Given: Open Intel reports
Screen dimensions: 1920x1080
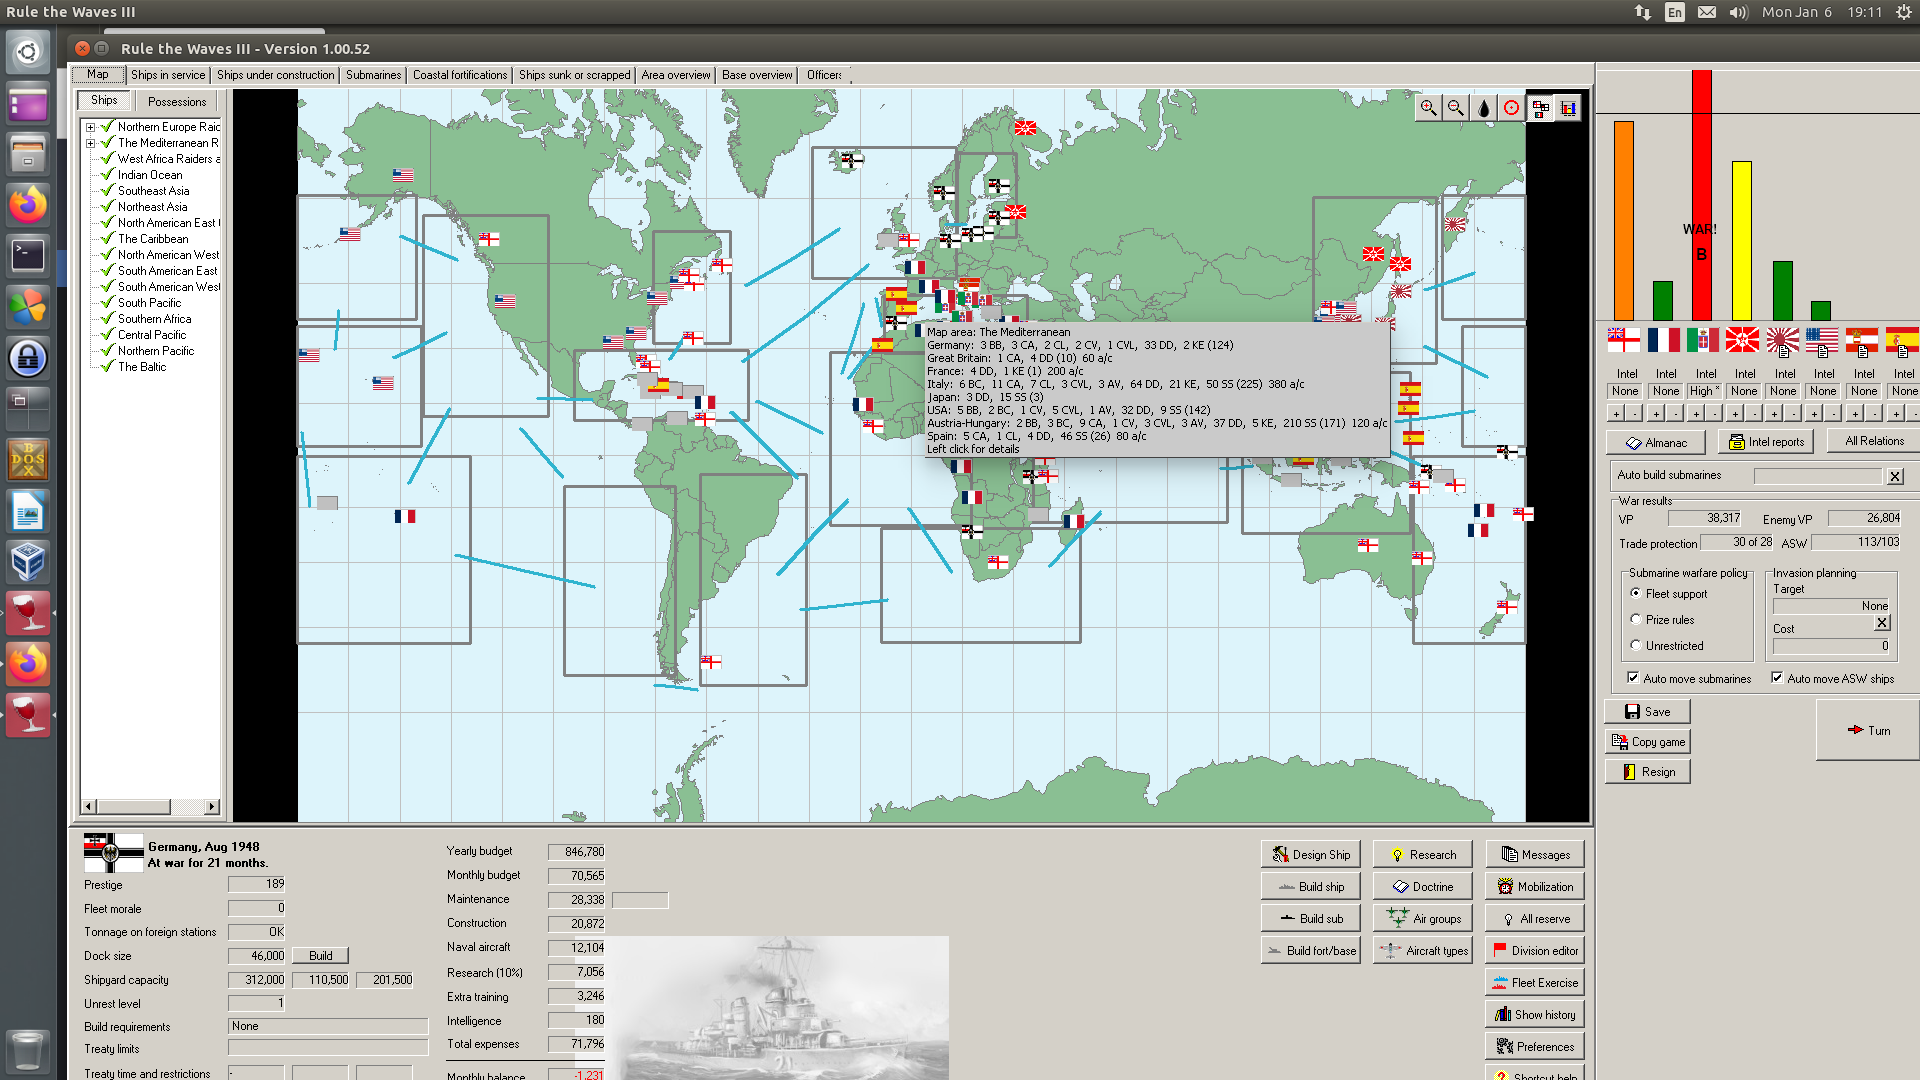Looking at the screenshot, I should (1766, 442).
